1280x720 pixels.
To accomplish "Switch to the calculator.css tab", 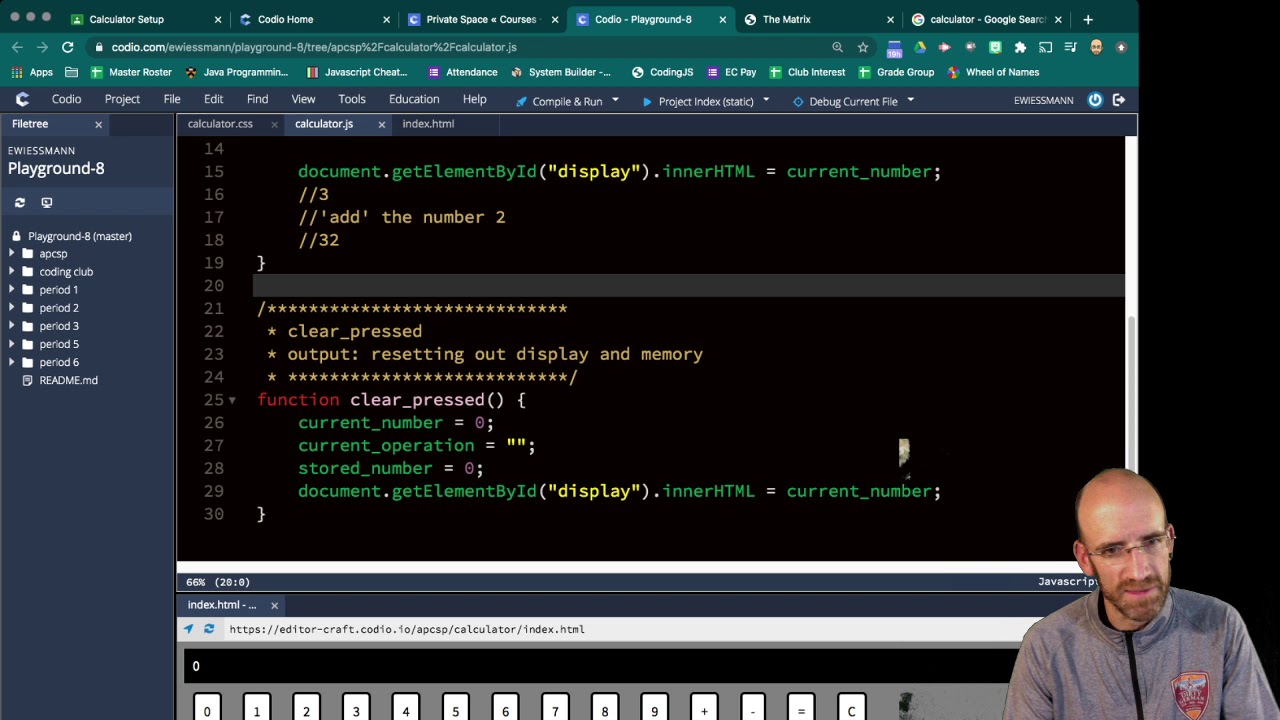I will coord(220,124).
